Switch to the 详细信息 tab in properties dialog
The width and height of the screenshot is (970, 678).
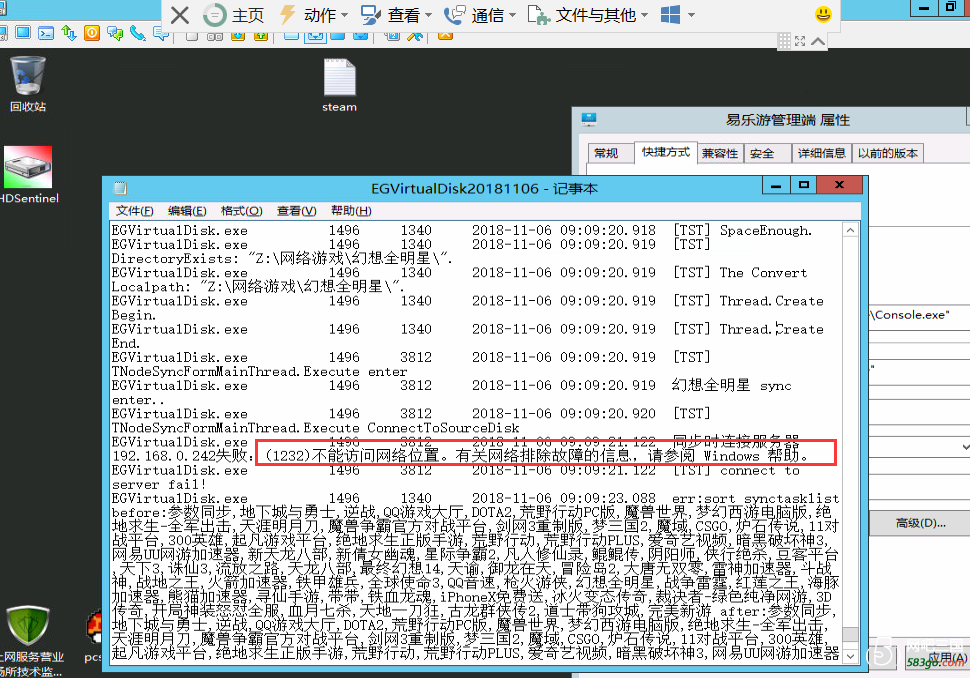pyautogui.click(x=822, y=153)
